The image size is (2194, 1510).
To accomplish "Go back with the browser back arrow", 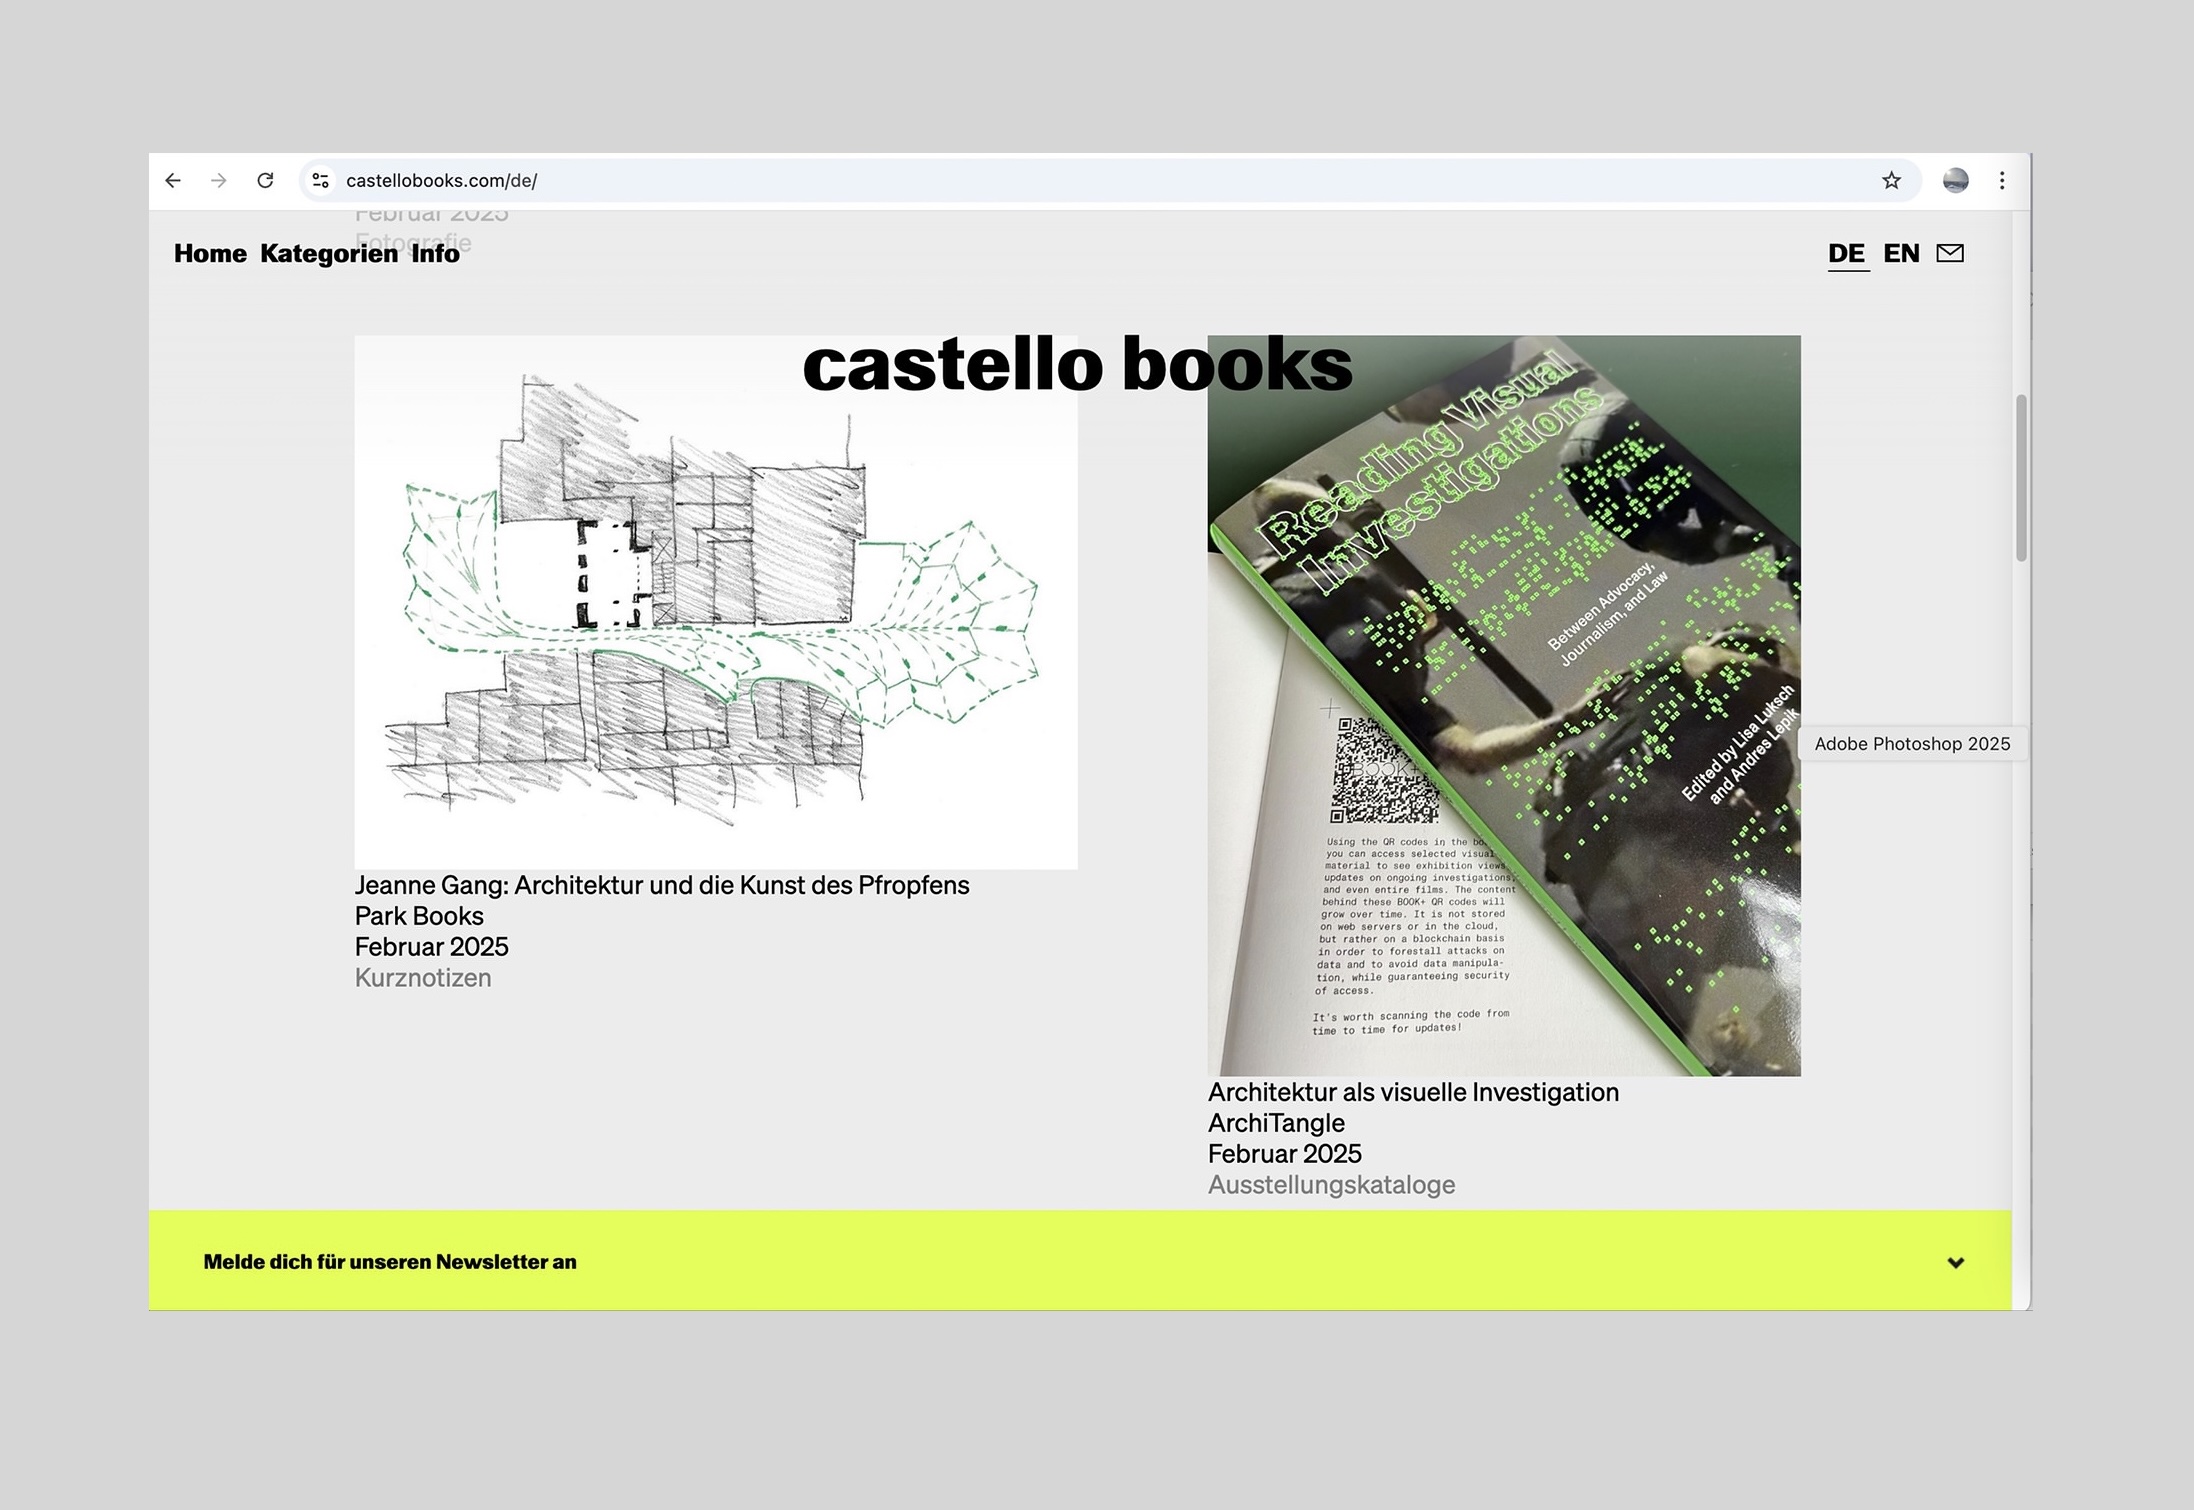I will click(x=173, y=180).
